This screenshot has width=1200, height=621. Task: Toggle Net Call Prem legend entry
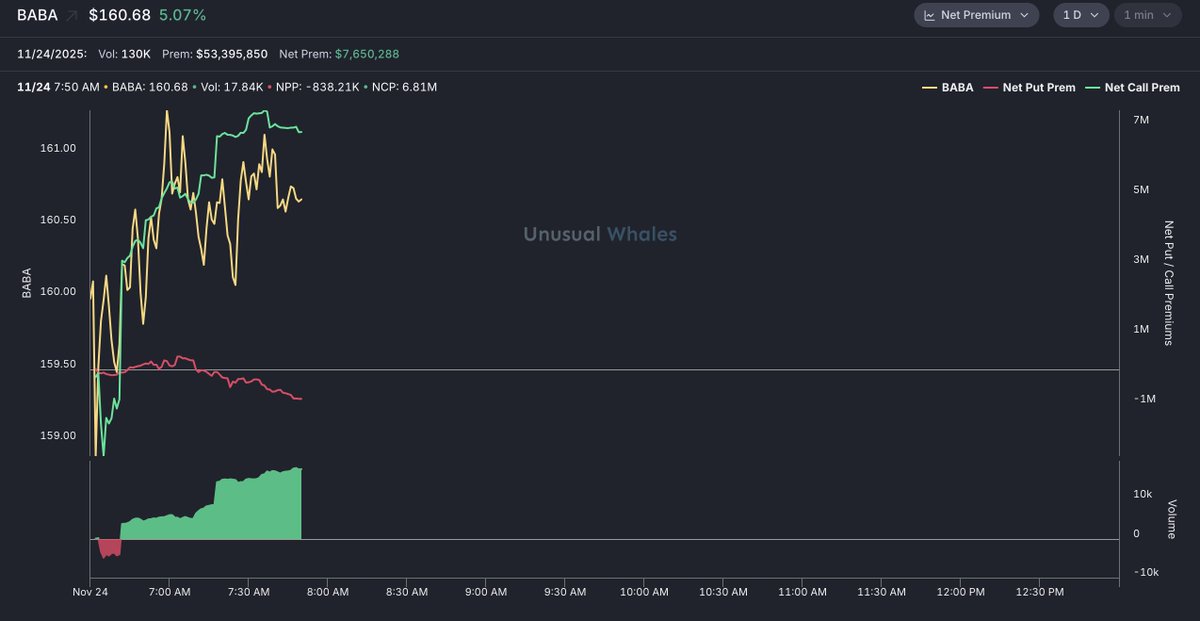click(x=1142, y=87)
